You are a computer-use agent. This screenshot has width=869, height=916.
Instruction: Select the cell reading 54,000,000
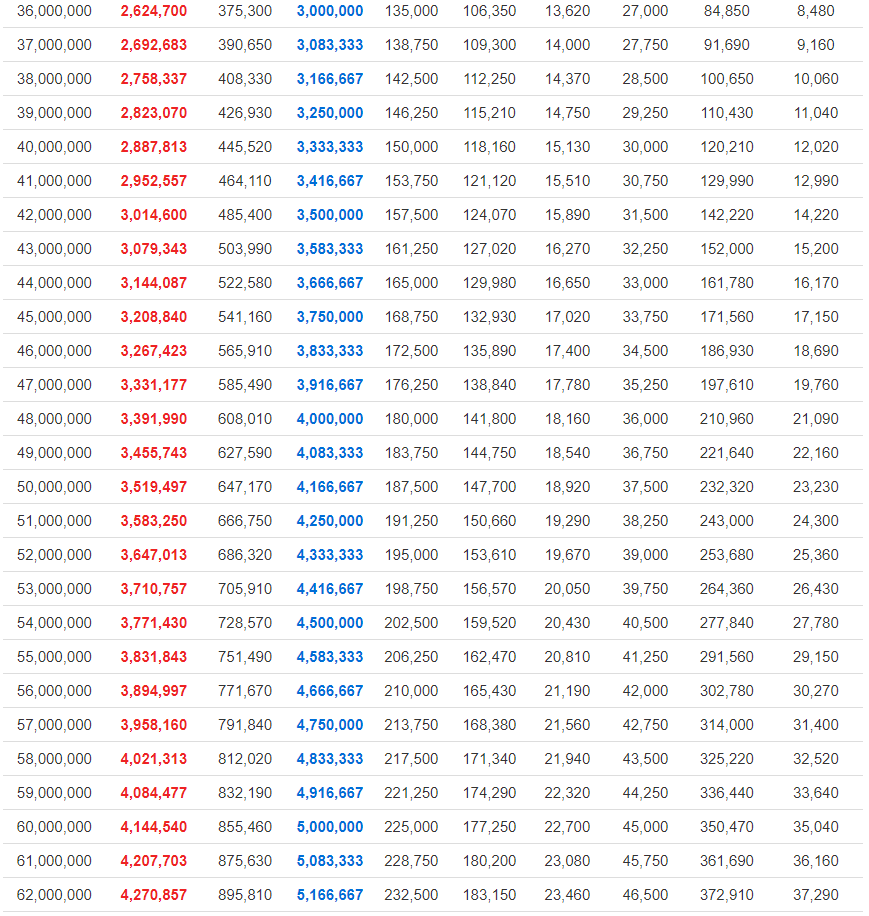(54, 623)
